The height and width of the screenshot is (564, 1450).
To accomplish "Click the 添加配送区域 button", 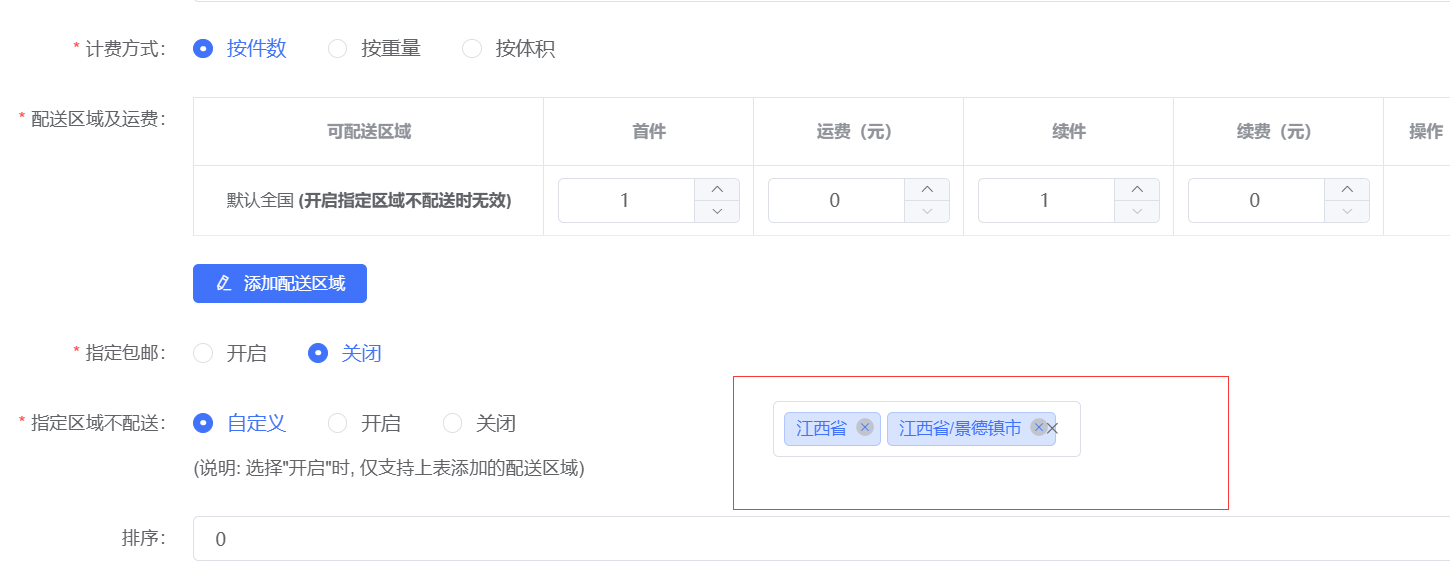I will click(x=280, y=283).
